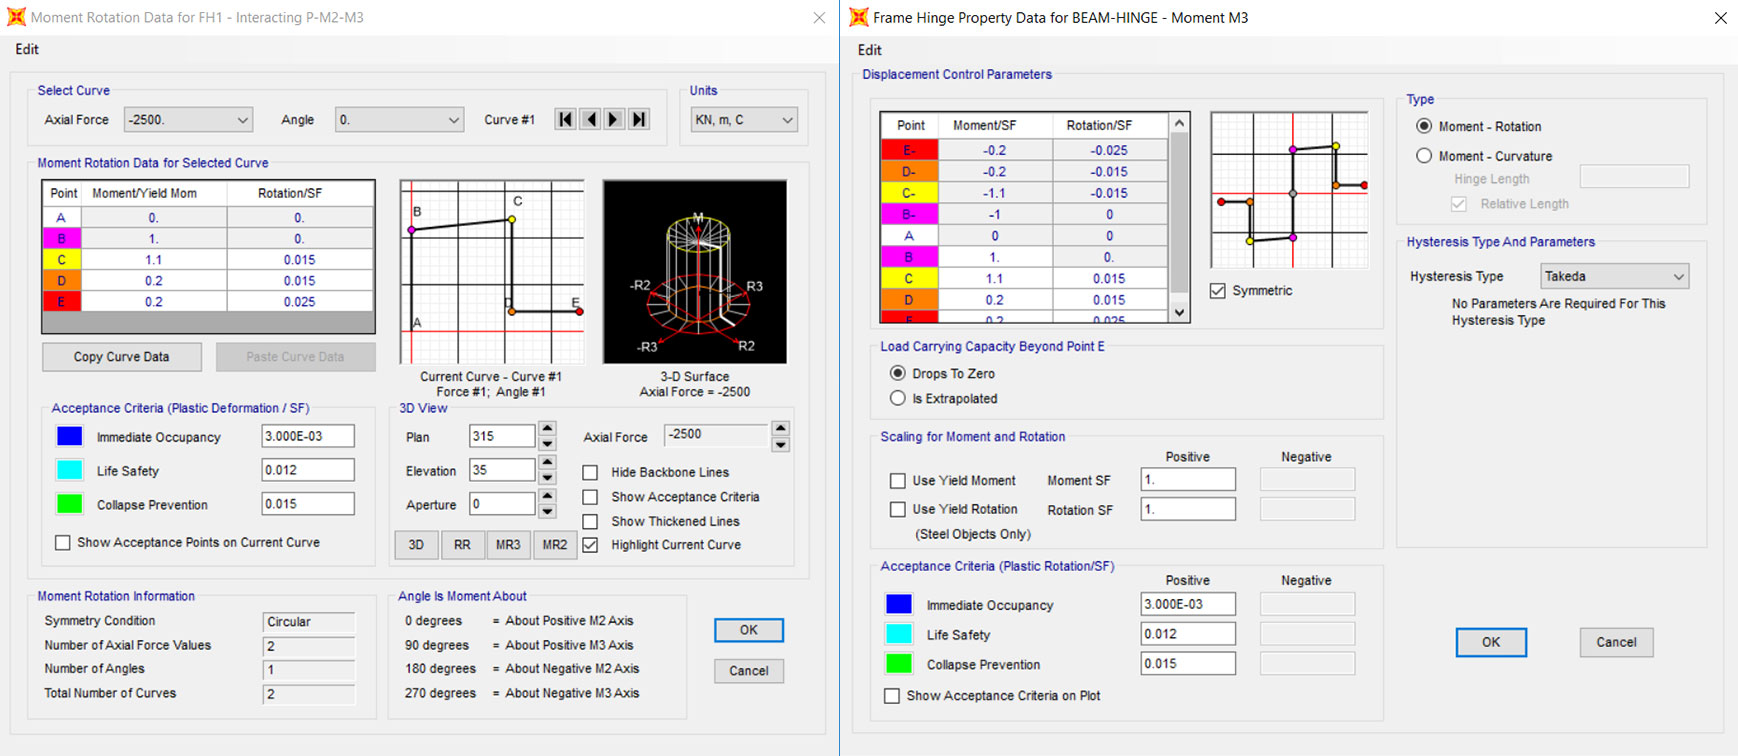Click blue Immediate Occupancy swatch, Frame Hinge
1738x756 pixels.
899,604
